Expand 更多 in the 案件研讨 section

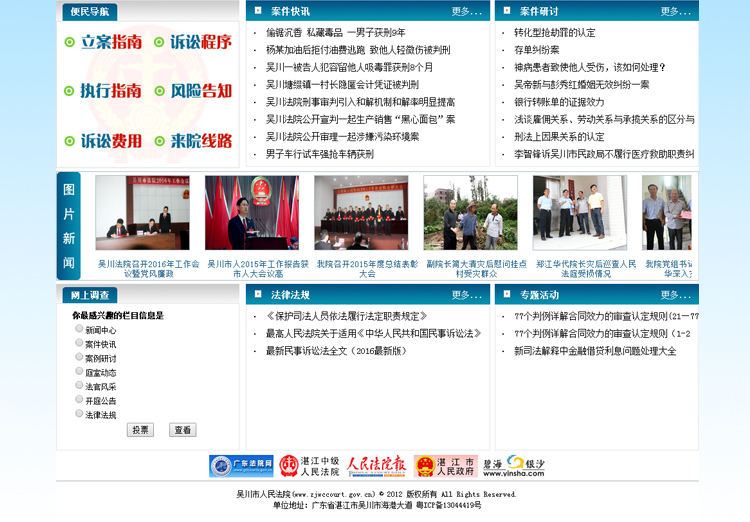pyautogui.click(x=676, y=12)
